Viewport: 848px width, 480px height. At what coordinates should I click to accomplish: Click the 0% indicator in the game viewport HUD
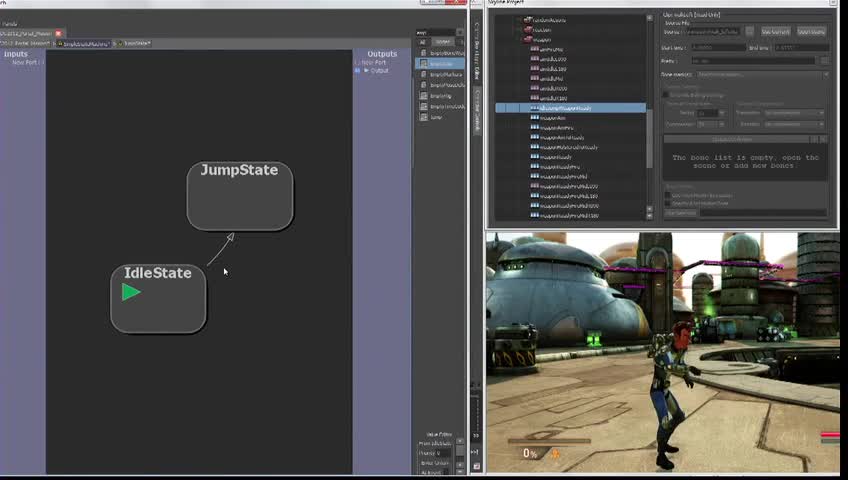point(530,454)
